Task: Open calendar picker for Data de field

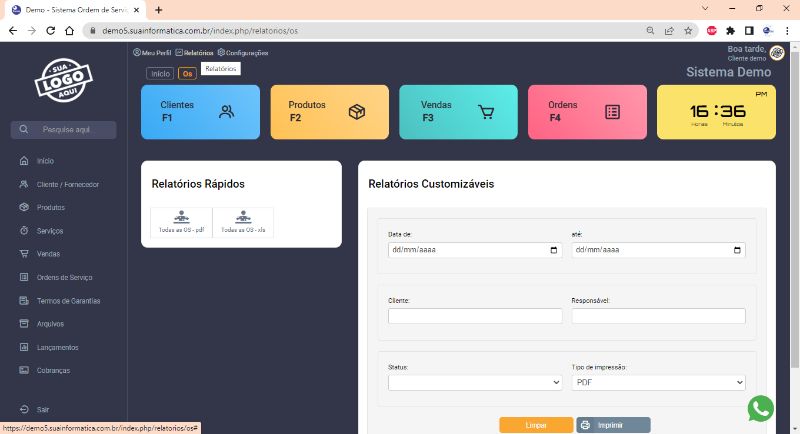Action: tap(555, 250)
